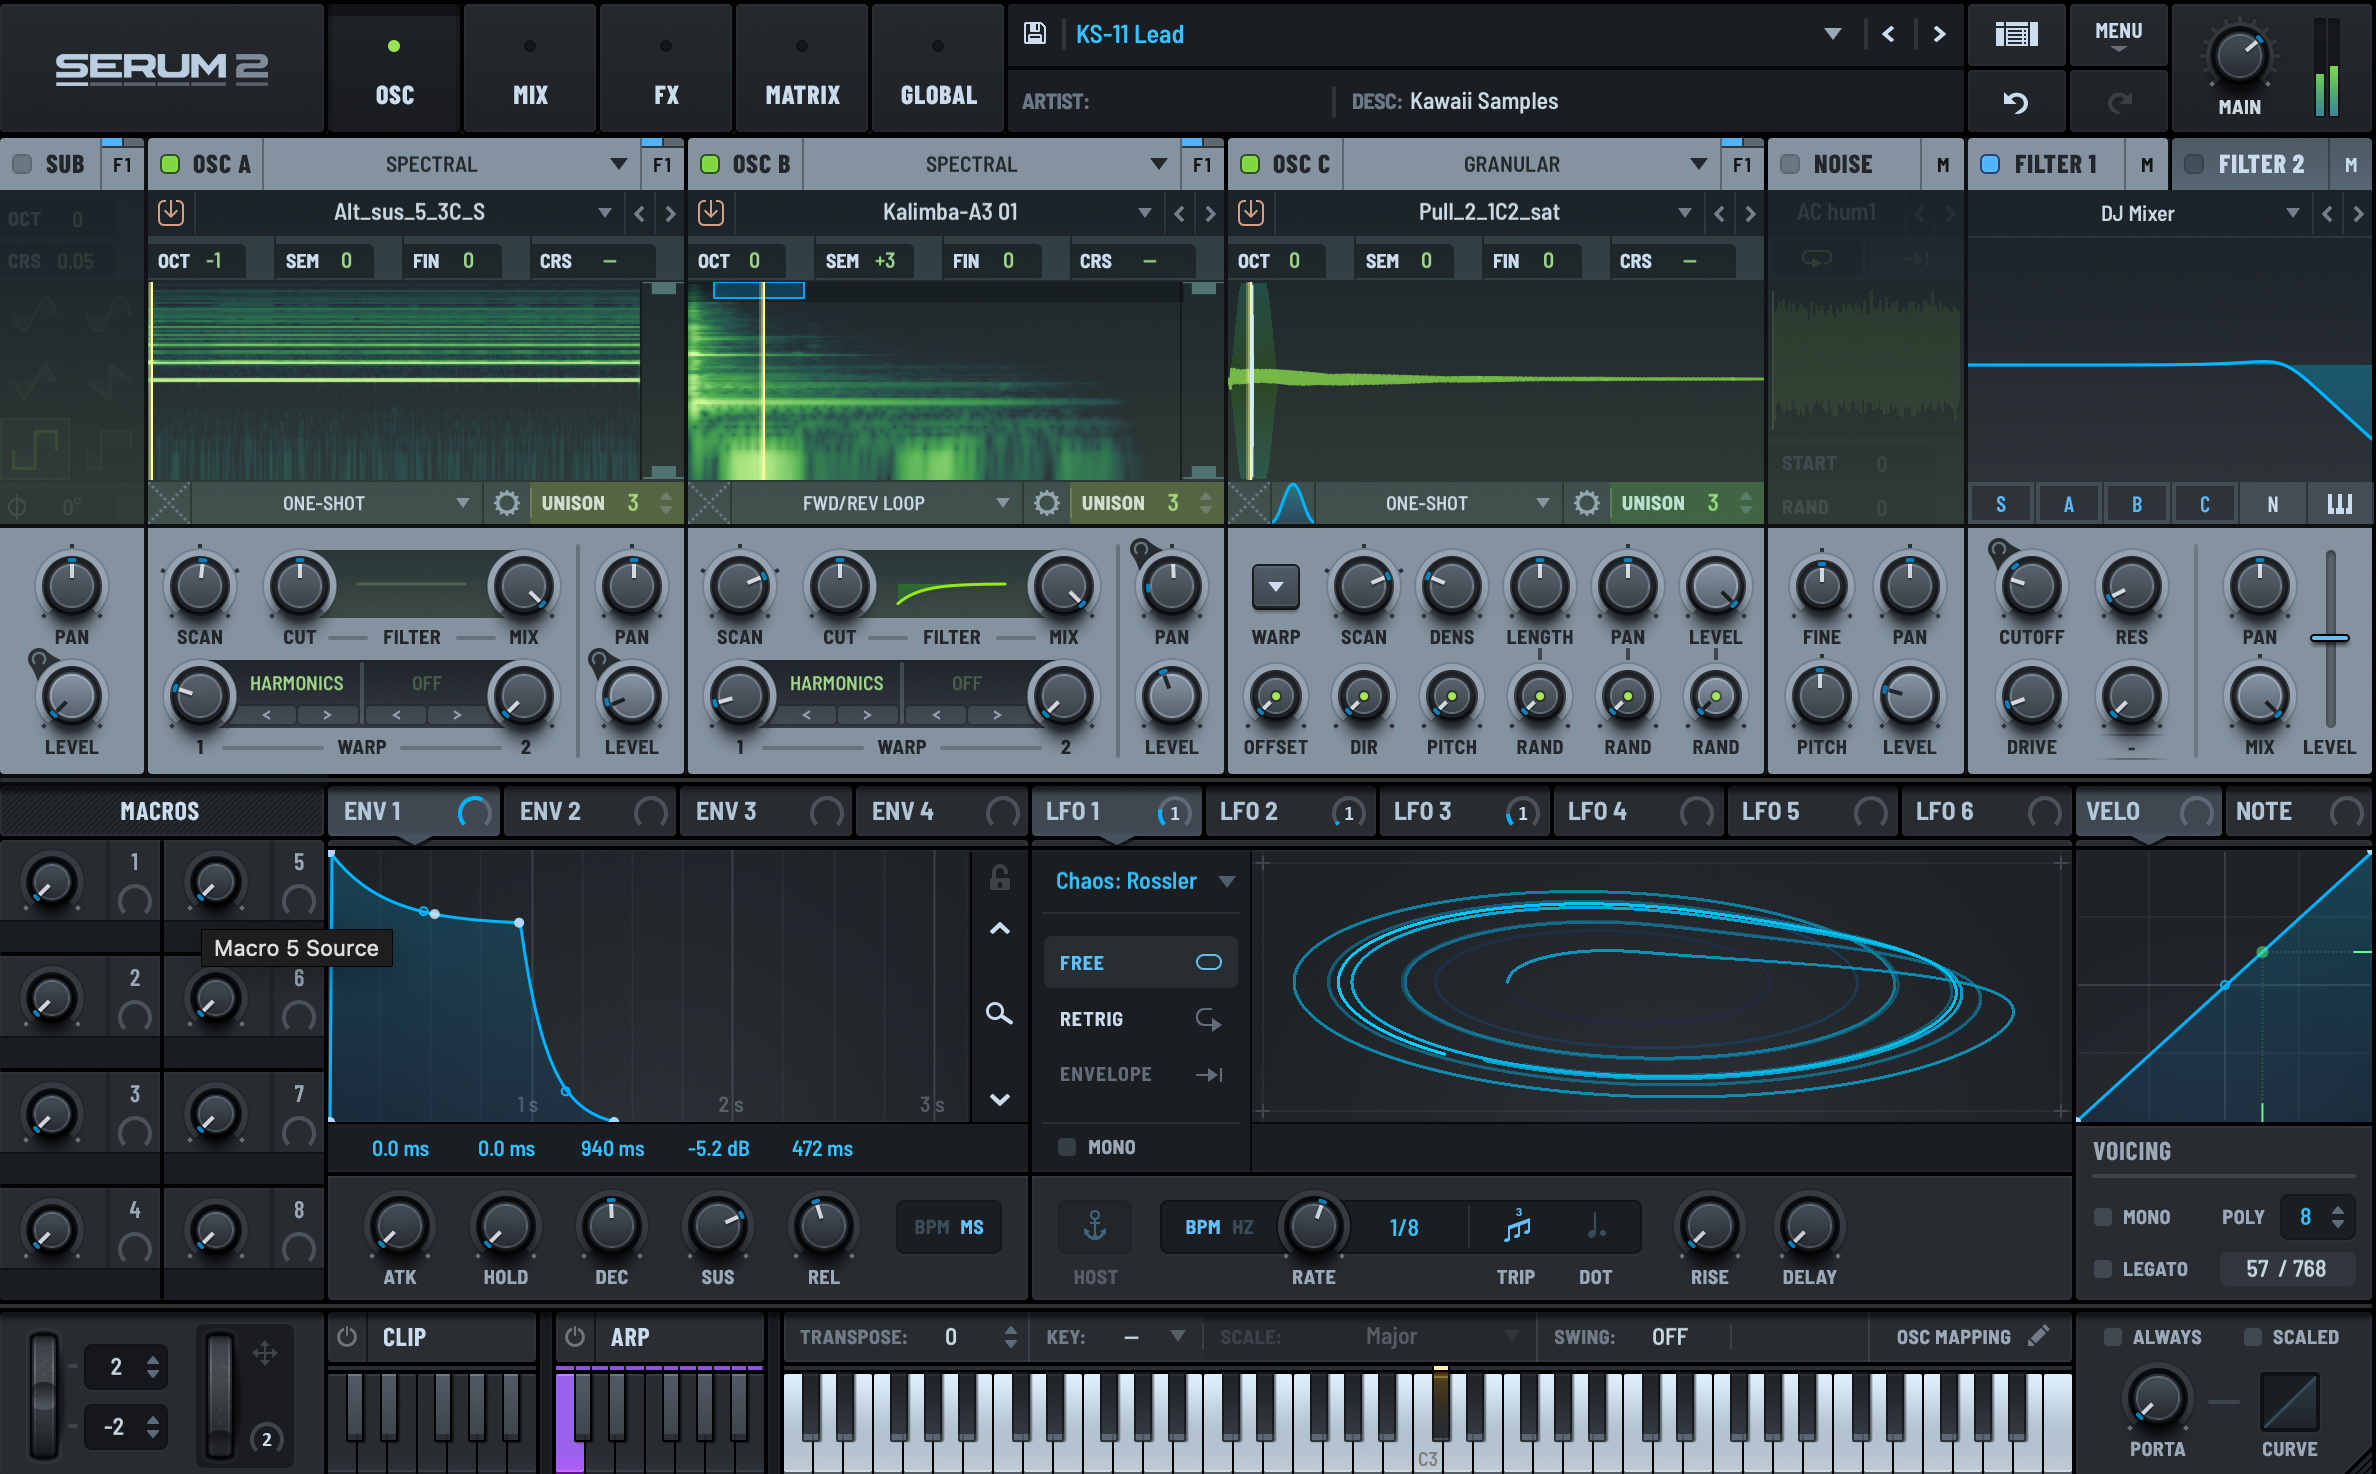Open the MENU button
The width and height of the screenshot is (2378, 1474).
tap(2118, 34)
